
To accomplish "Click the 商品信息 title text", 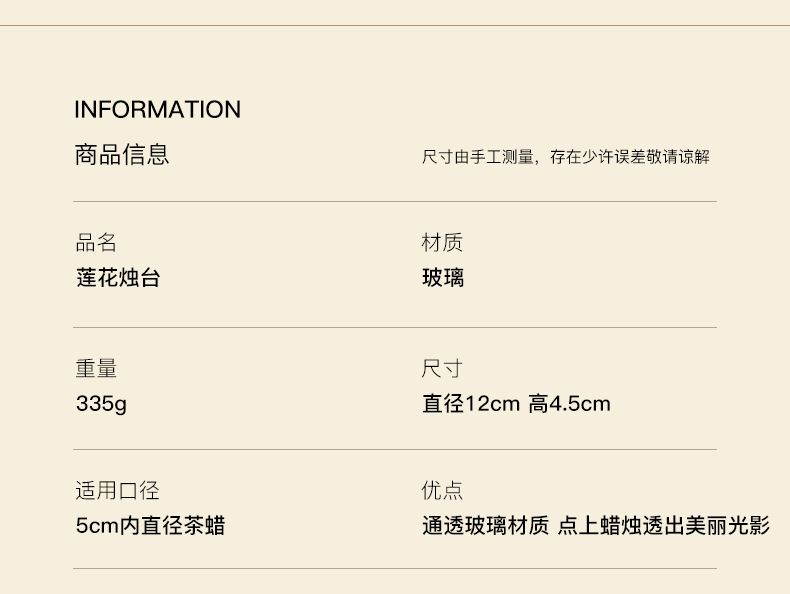I will click(121, 154).
